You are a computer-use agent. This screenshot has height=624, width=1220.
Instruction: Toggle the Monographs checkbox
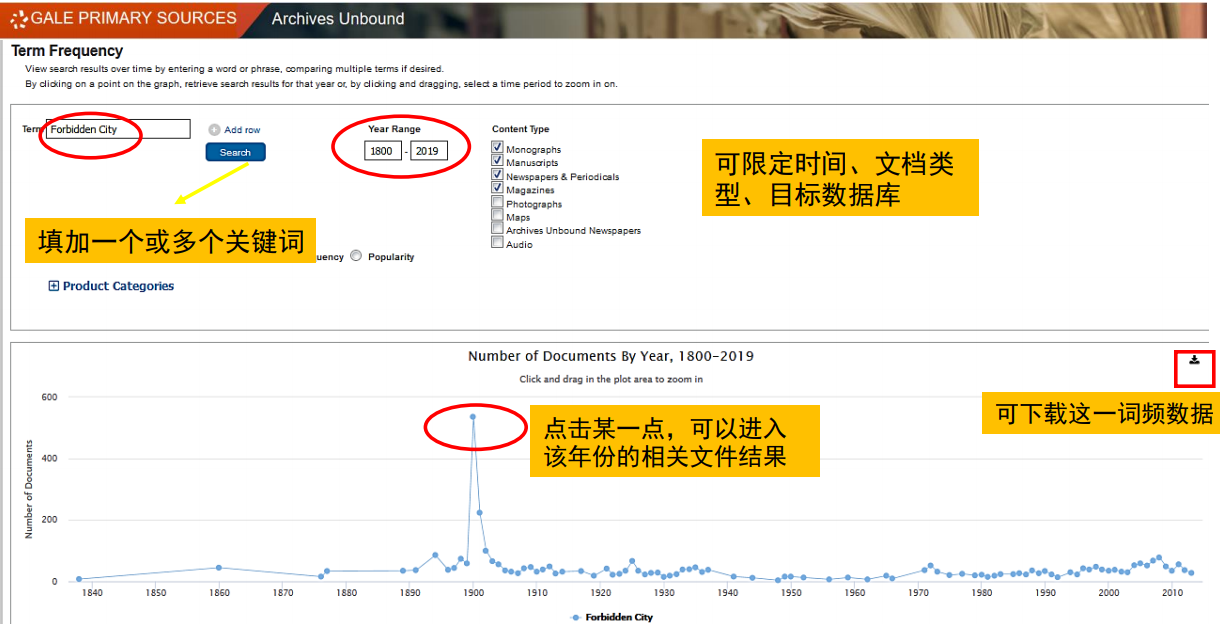click(497, 148)
